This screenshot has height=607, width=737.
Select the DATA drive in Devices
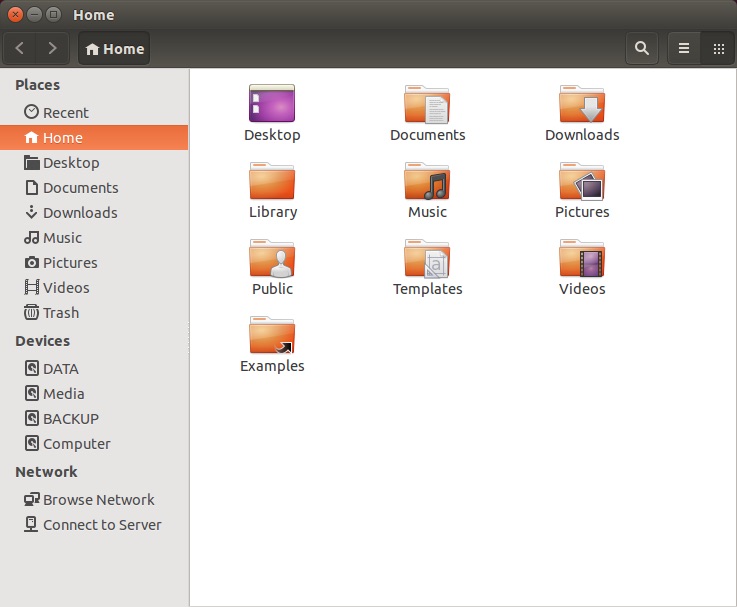(60, 369)
